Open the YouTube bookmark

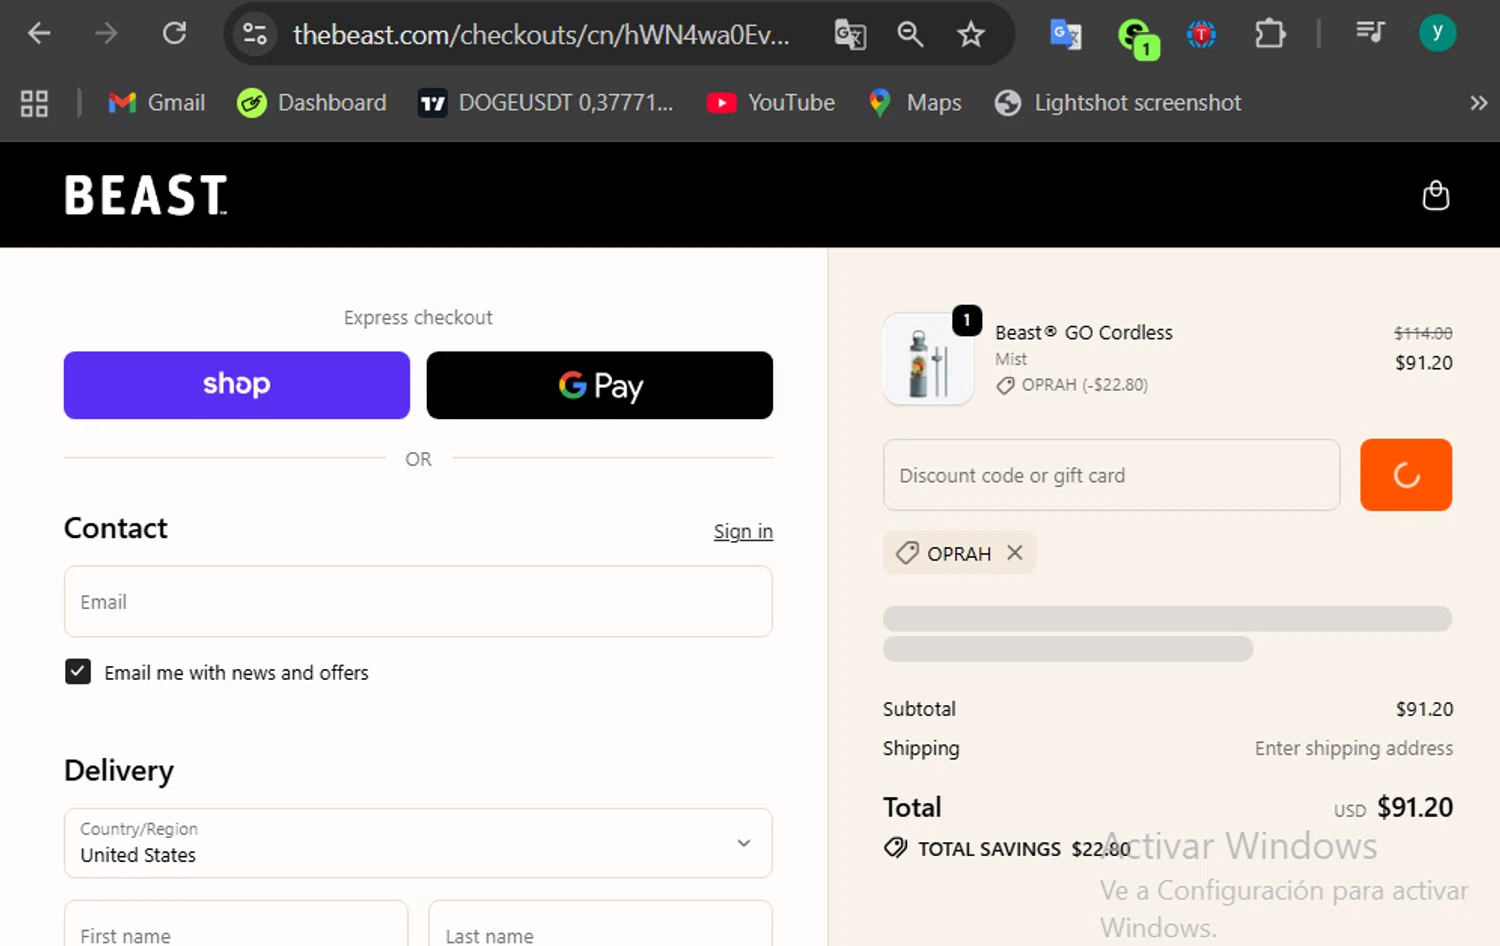pyautogui.click(x=771, y=103)
